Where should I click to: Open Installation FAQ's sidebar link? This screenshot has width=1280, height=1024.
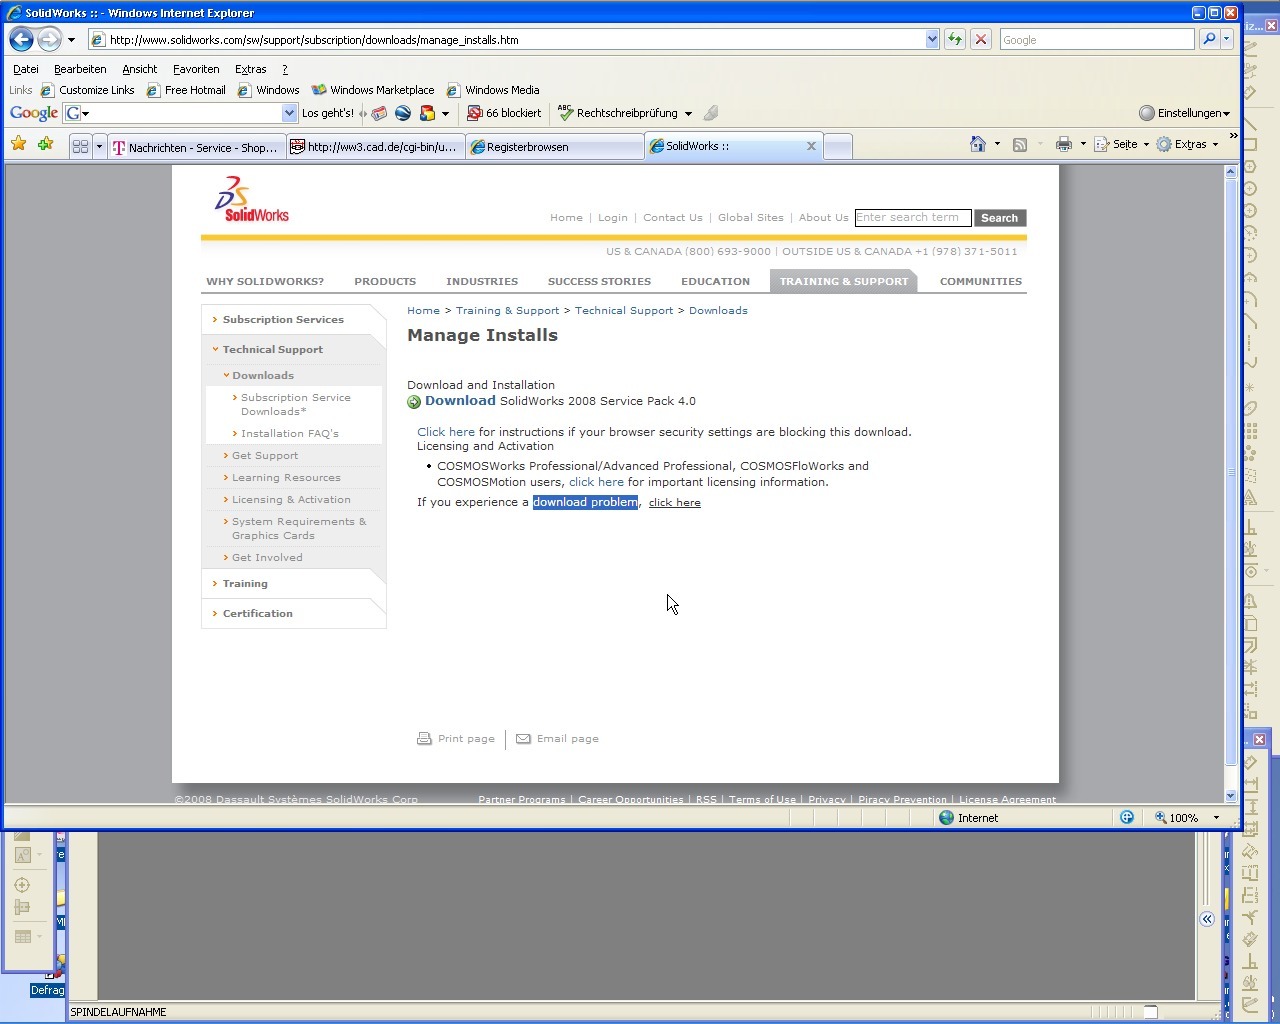(290, 434)
